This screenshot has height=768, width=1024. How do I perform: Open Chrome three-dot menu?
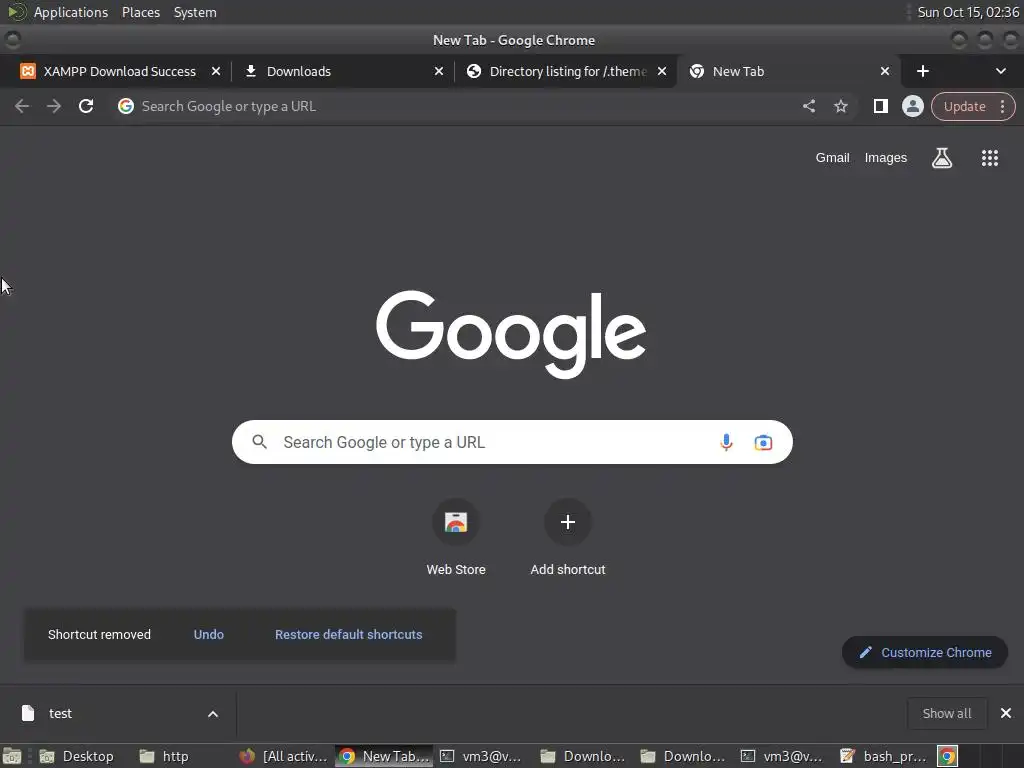1002,106
